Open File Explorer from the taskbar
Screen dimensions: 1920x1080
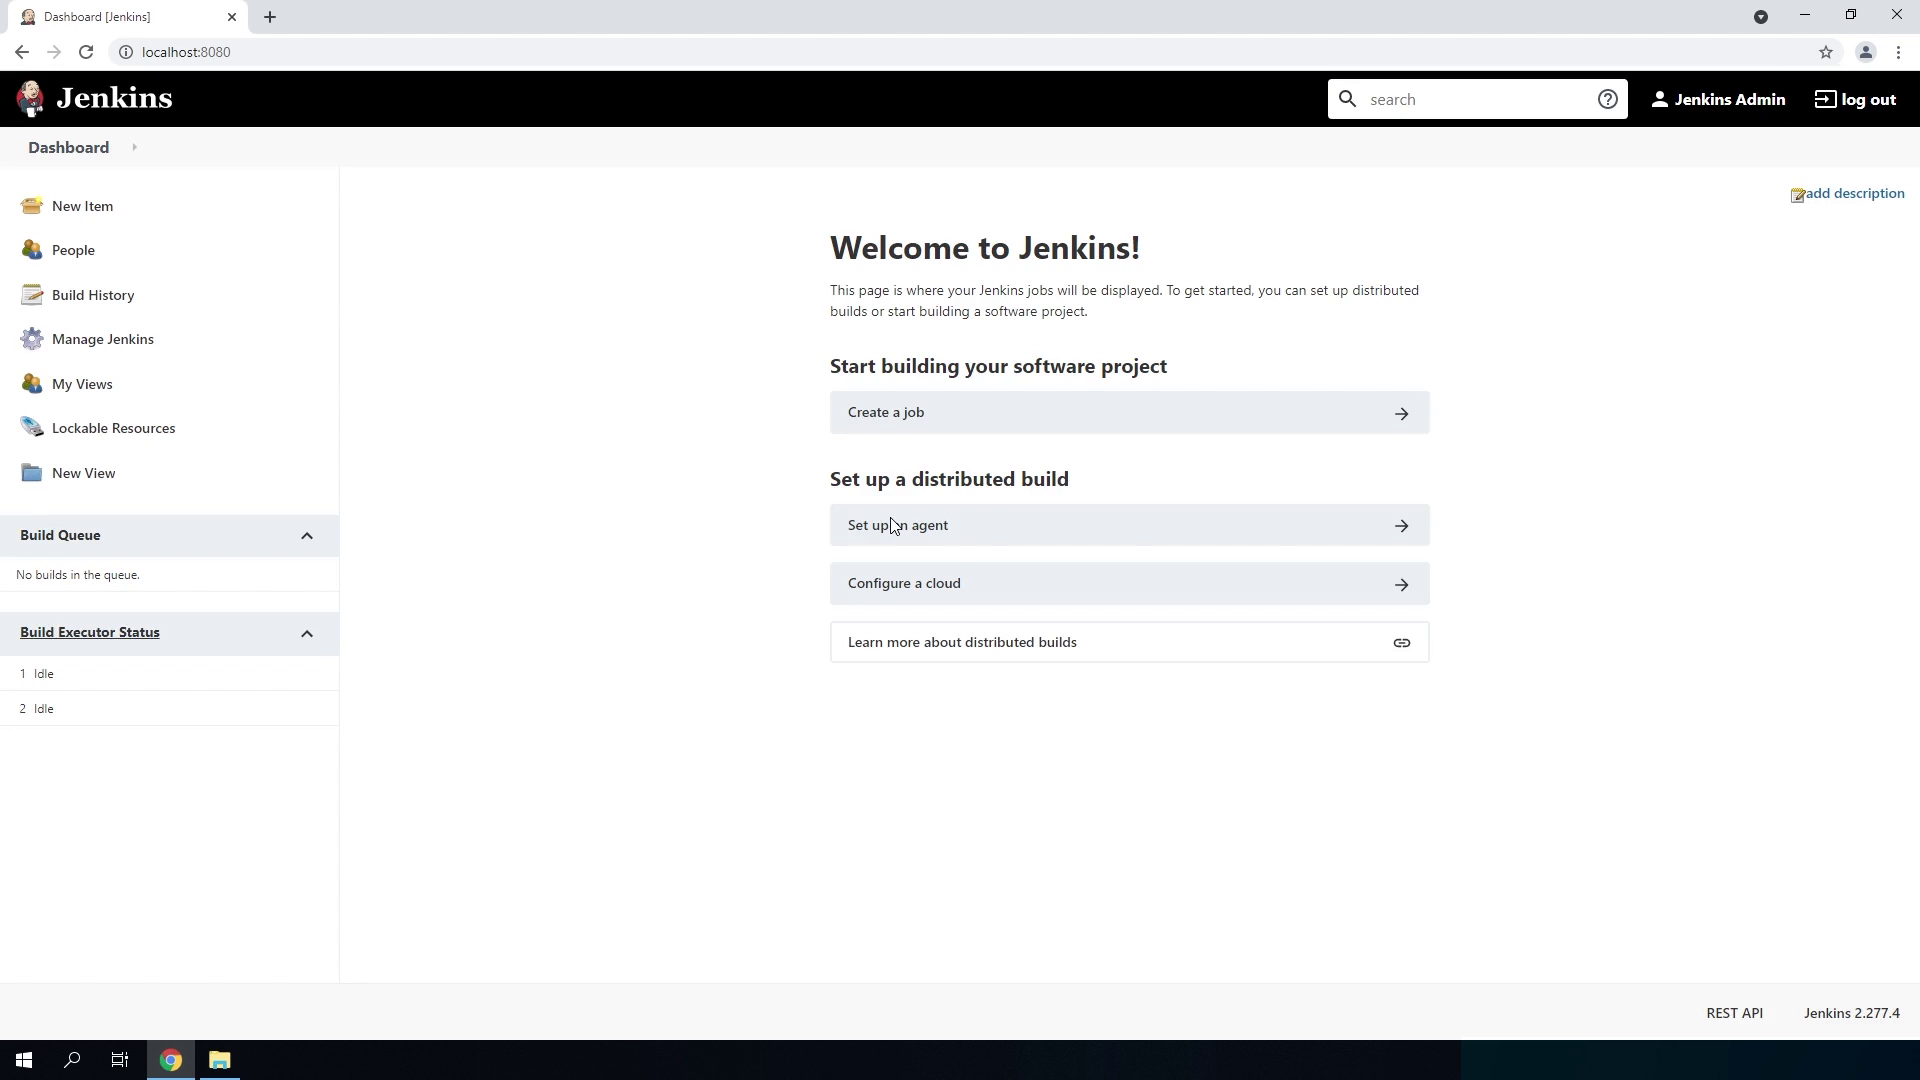pyautogui.click(x=219, y=1060)
